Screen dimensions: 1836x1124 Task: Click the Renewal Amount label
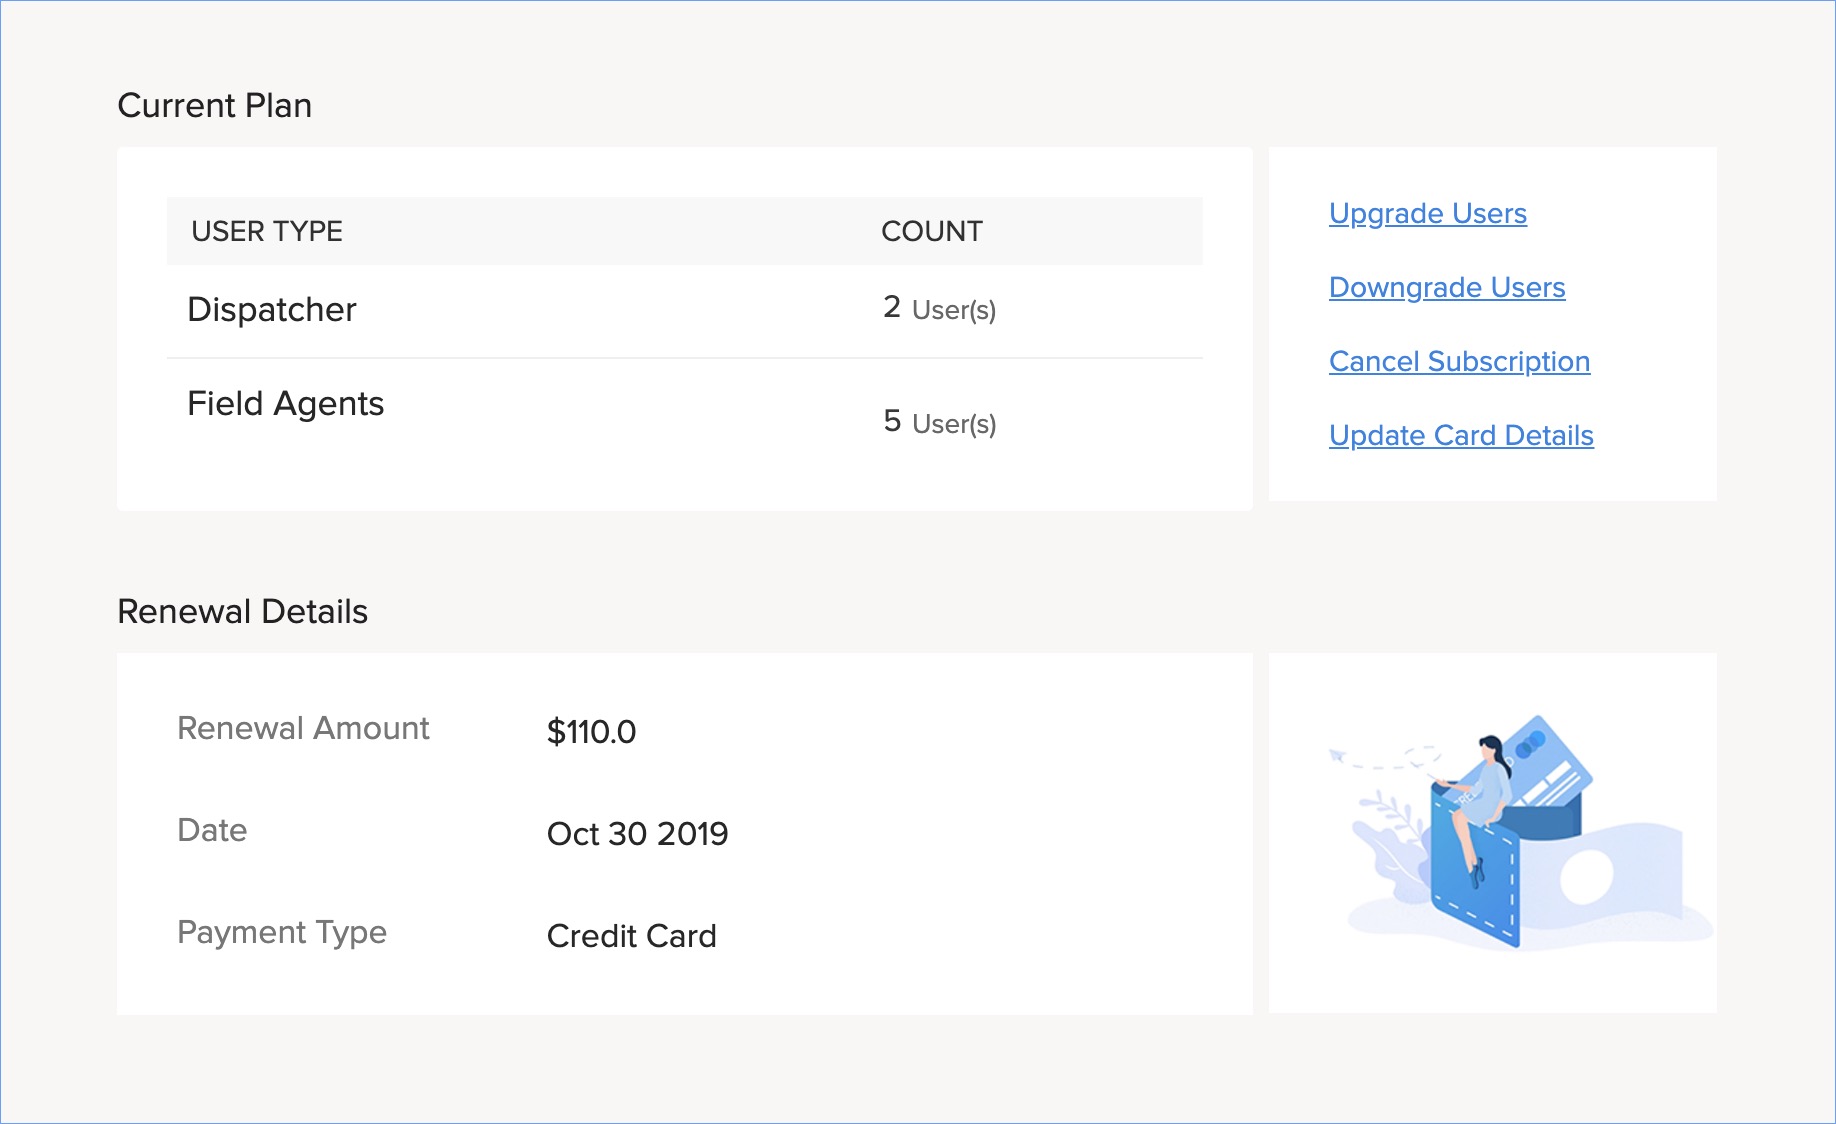[303, 729]
